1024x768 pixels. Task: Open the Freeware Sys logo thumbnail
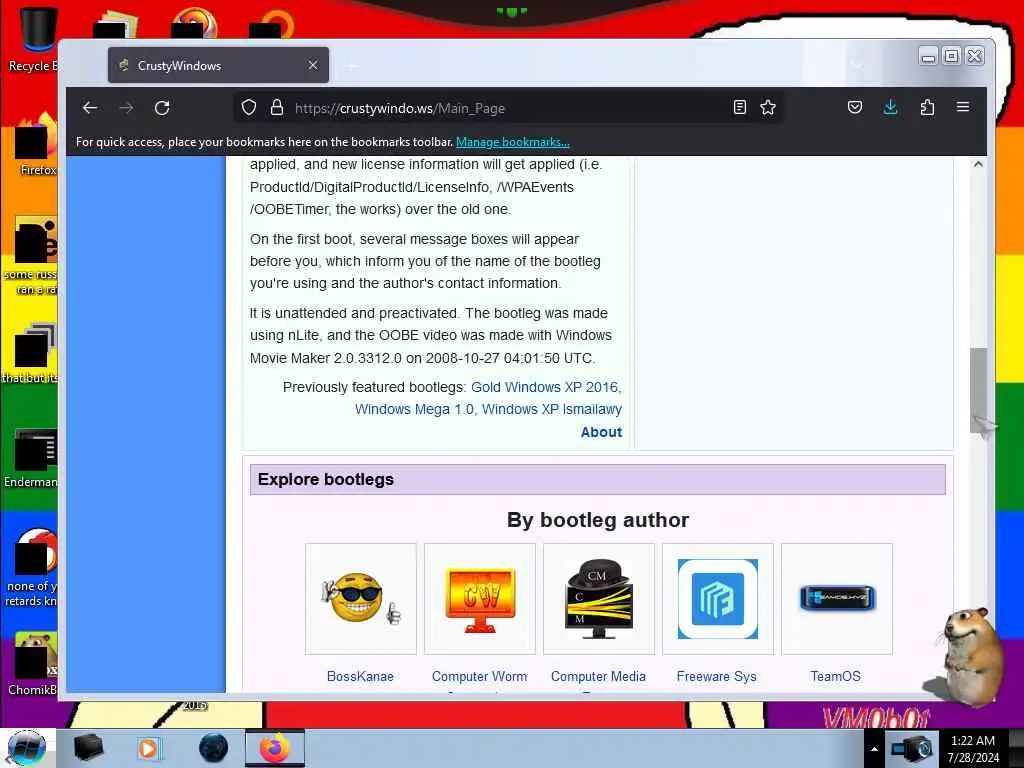[718, 599]
